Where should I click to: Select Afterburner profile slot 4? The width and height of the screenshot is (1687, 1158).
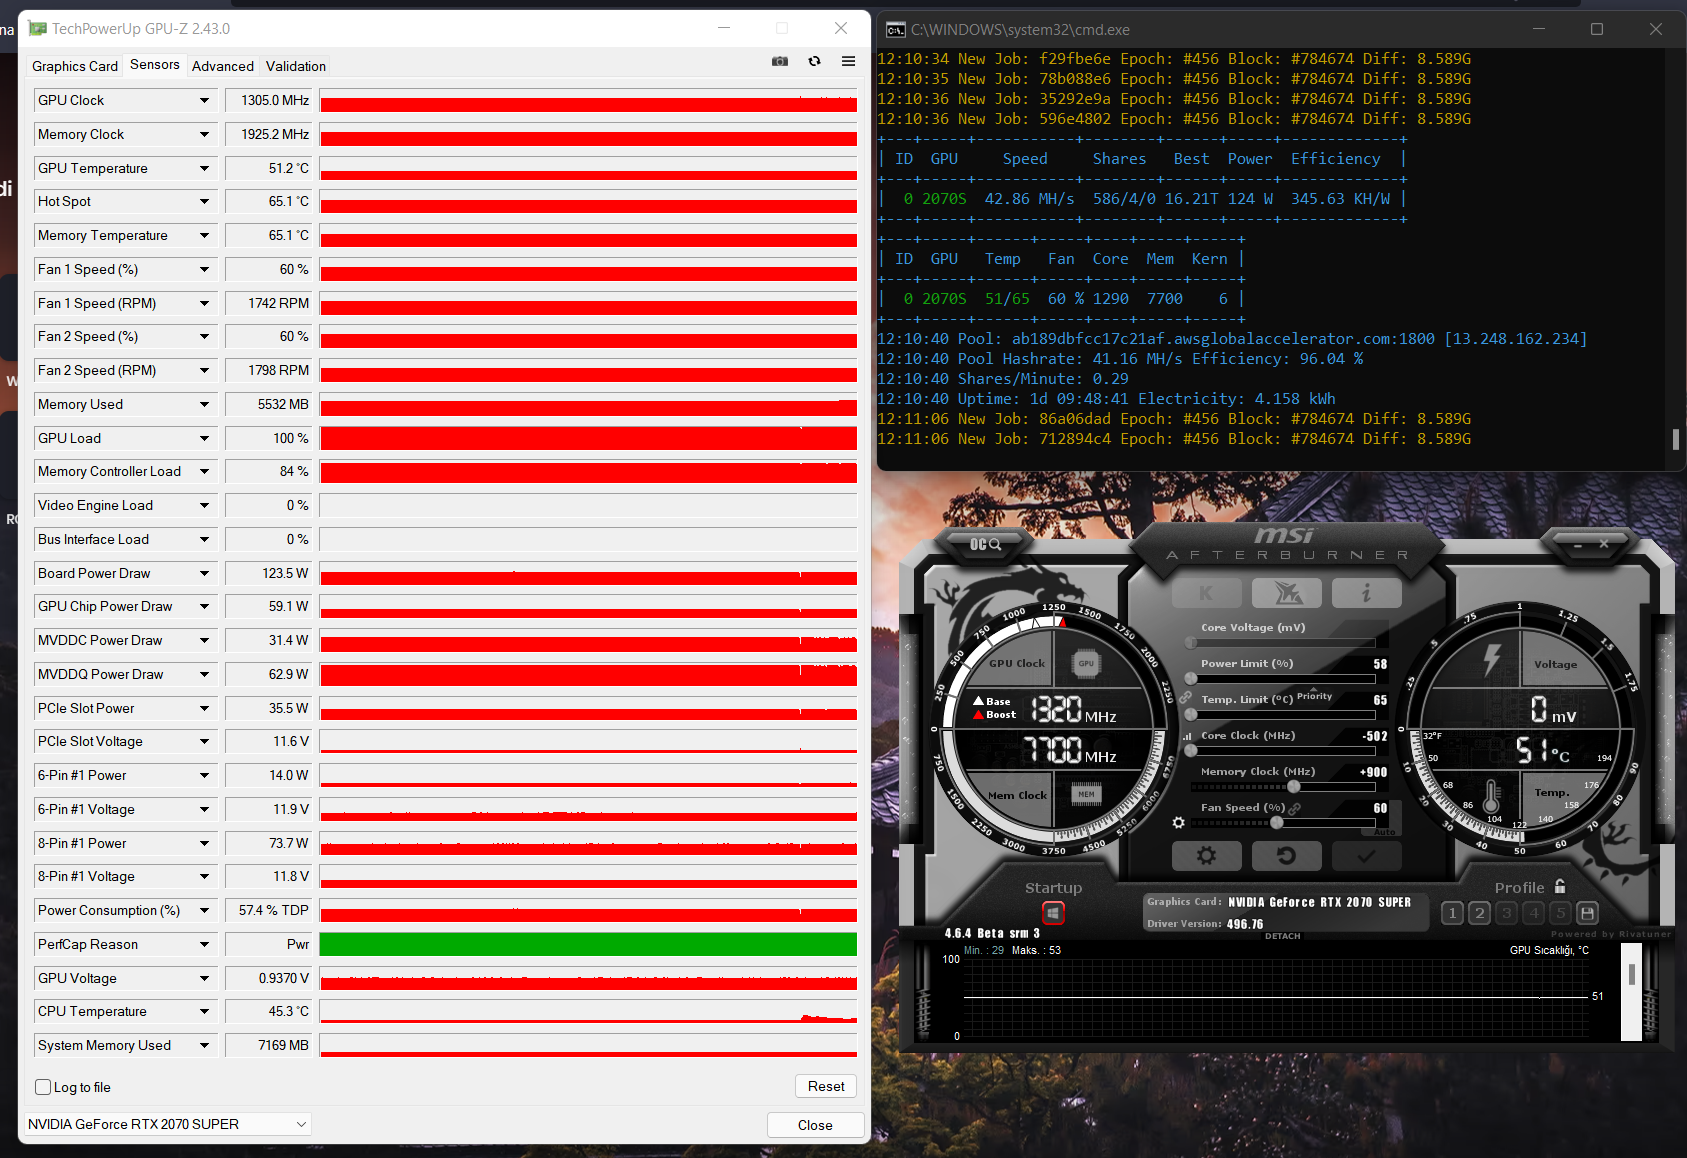click(x=1534, y=913)
